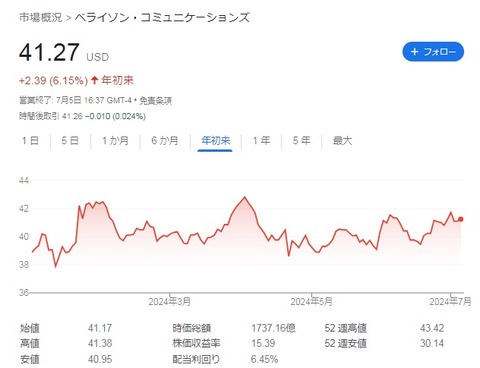This screenshot has width=480, height=368.
Task: Click the 36 y-axis label
Action: tap(24, 292)
